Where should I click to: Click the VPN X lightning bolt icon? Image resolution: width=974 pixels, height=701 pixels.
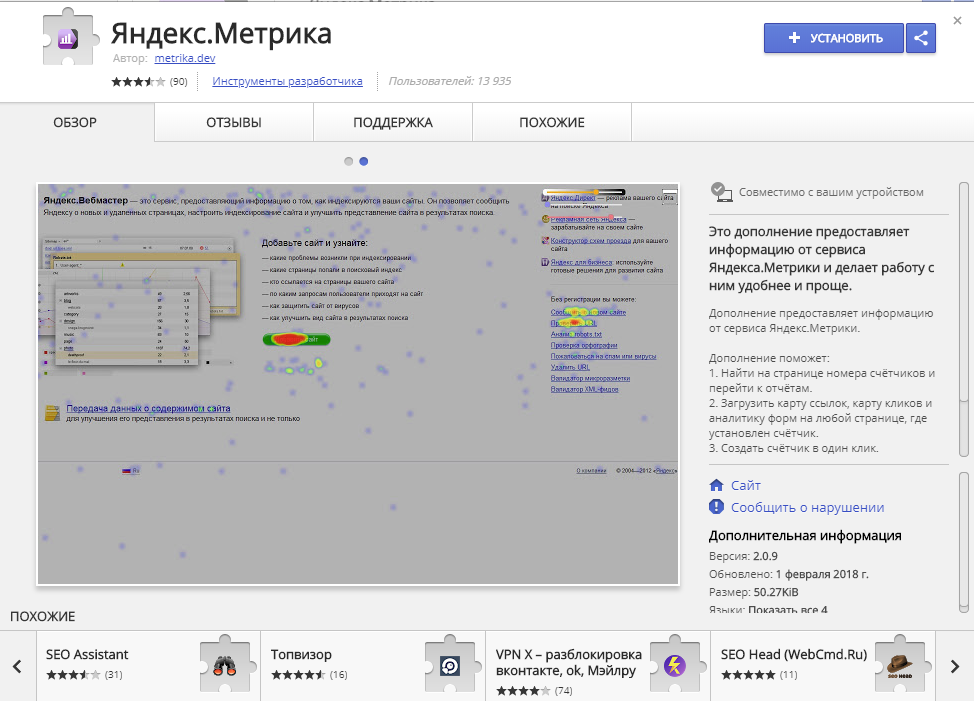[675, 666]
